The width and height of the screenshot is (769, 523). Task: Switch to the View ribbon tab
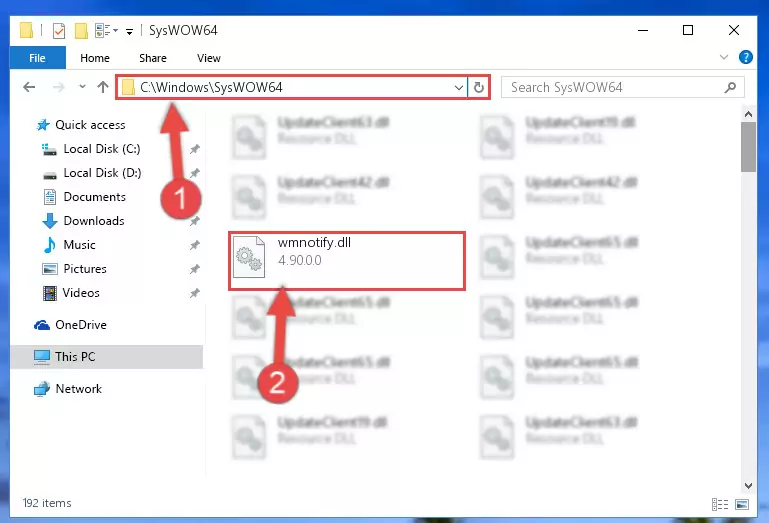click(208, 58)
